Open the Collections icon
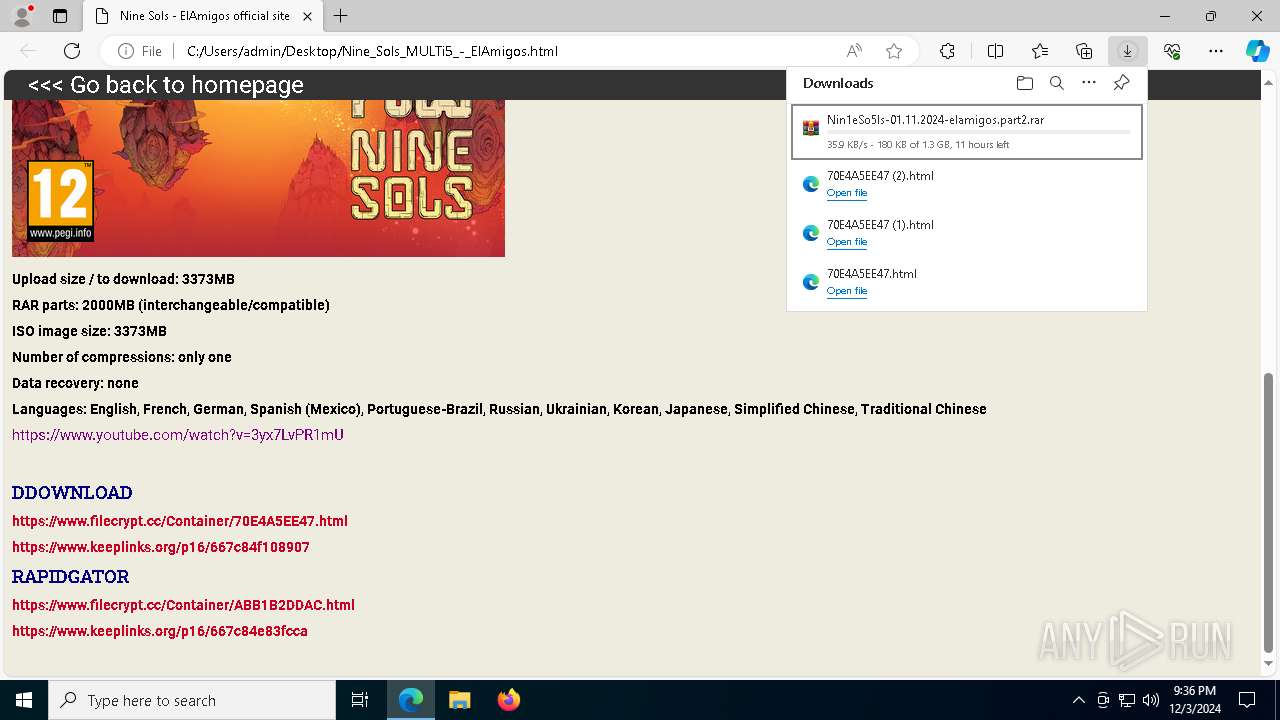Viewport: 1280px width, 720px height. [1084, 51]
